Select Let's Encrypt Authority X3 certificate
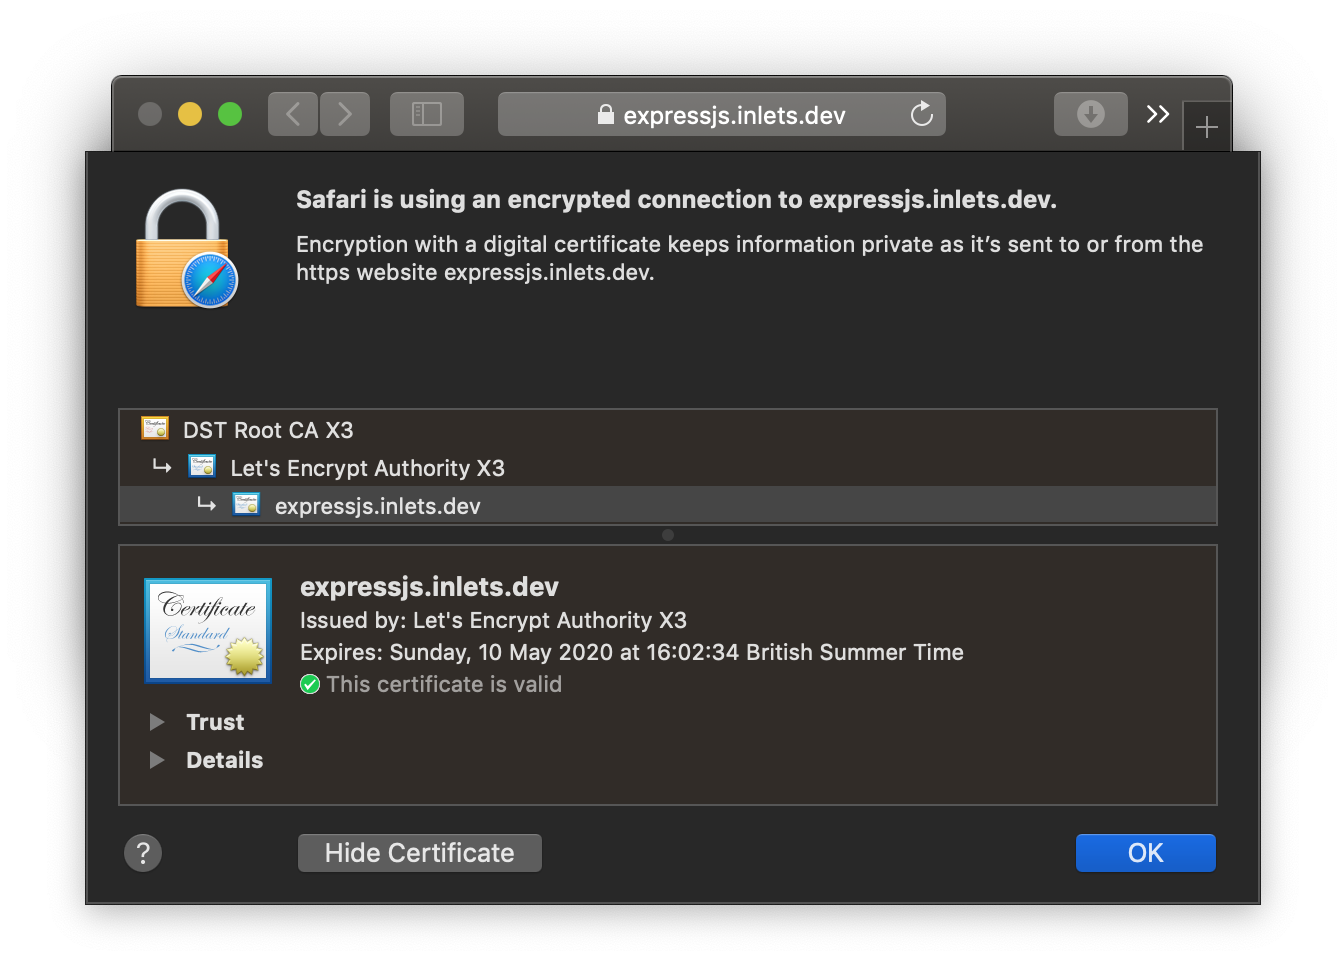Screen dimensions: 1344x958 pos(367,468)
